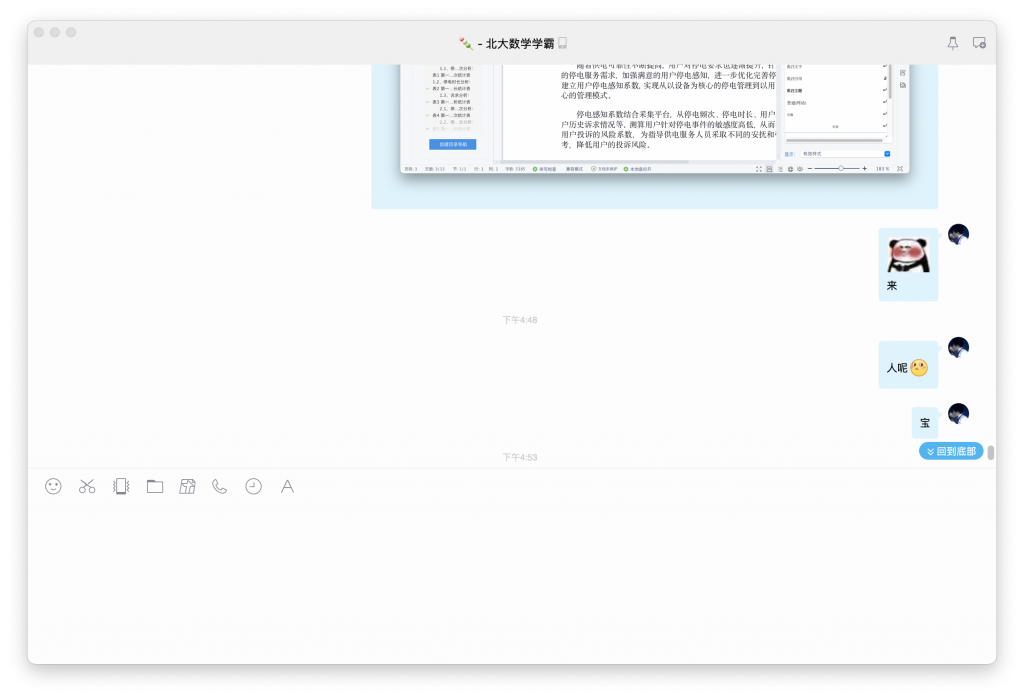Collapse the 表4 outline entry chevron
The height and width of the screenshot is (698, 1024).
427,115
